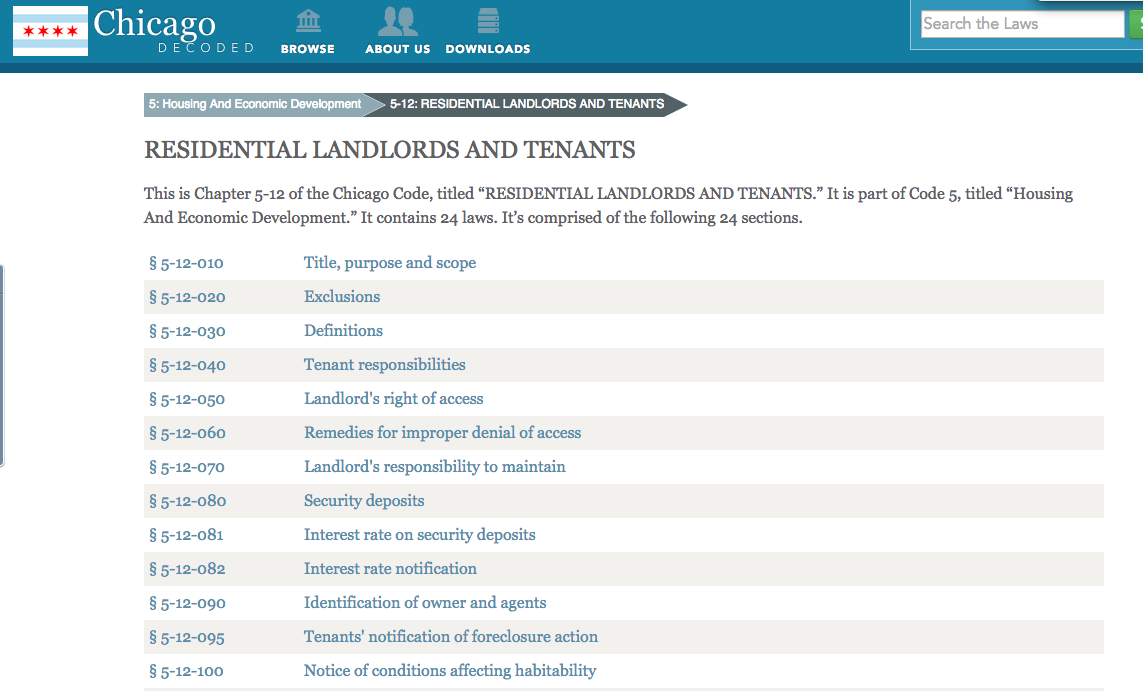The height and width of the screenshot is (691, 1143).
Task: Go to Housing And Economic Development breadcrumb
Action: pos(255,104)
